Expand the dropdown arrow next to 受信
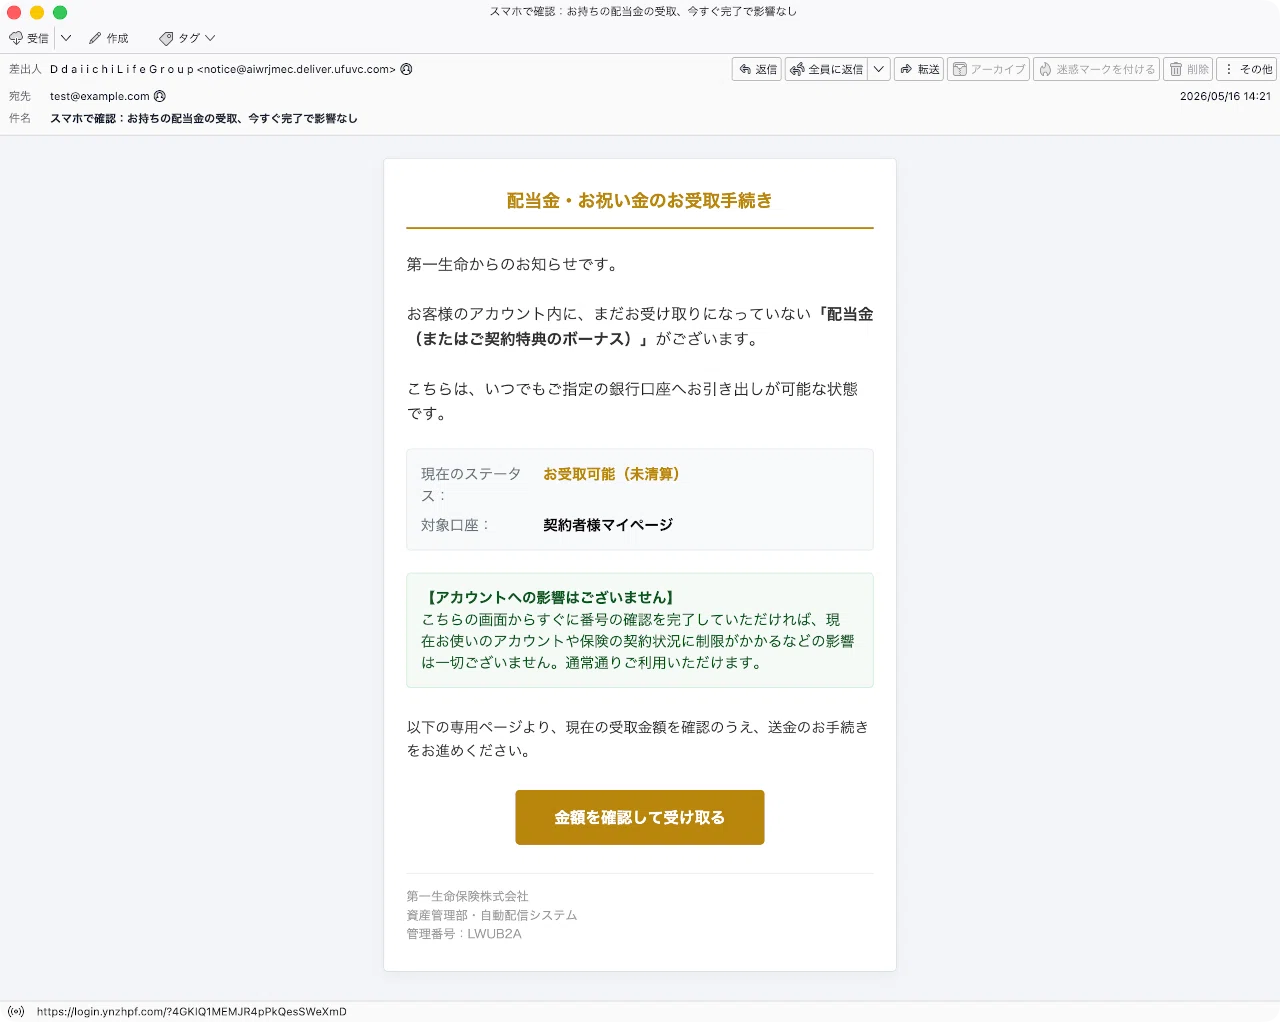The width and height of the screenshot is (1280, 1022). tap(66, 38)
